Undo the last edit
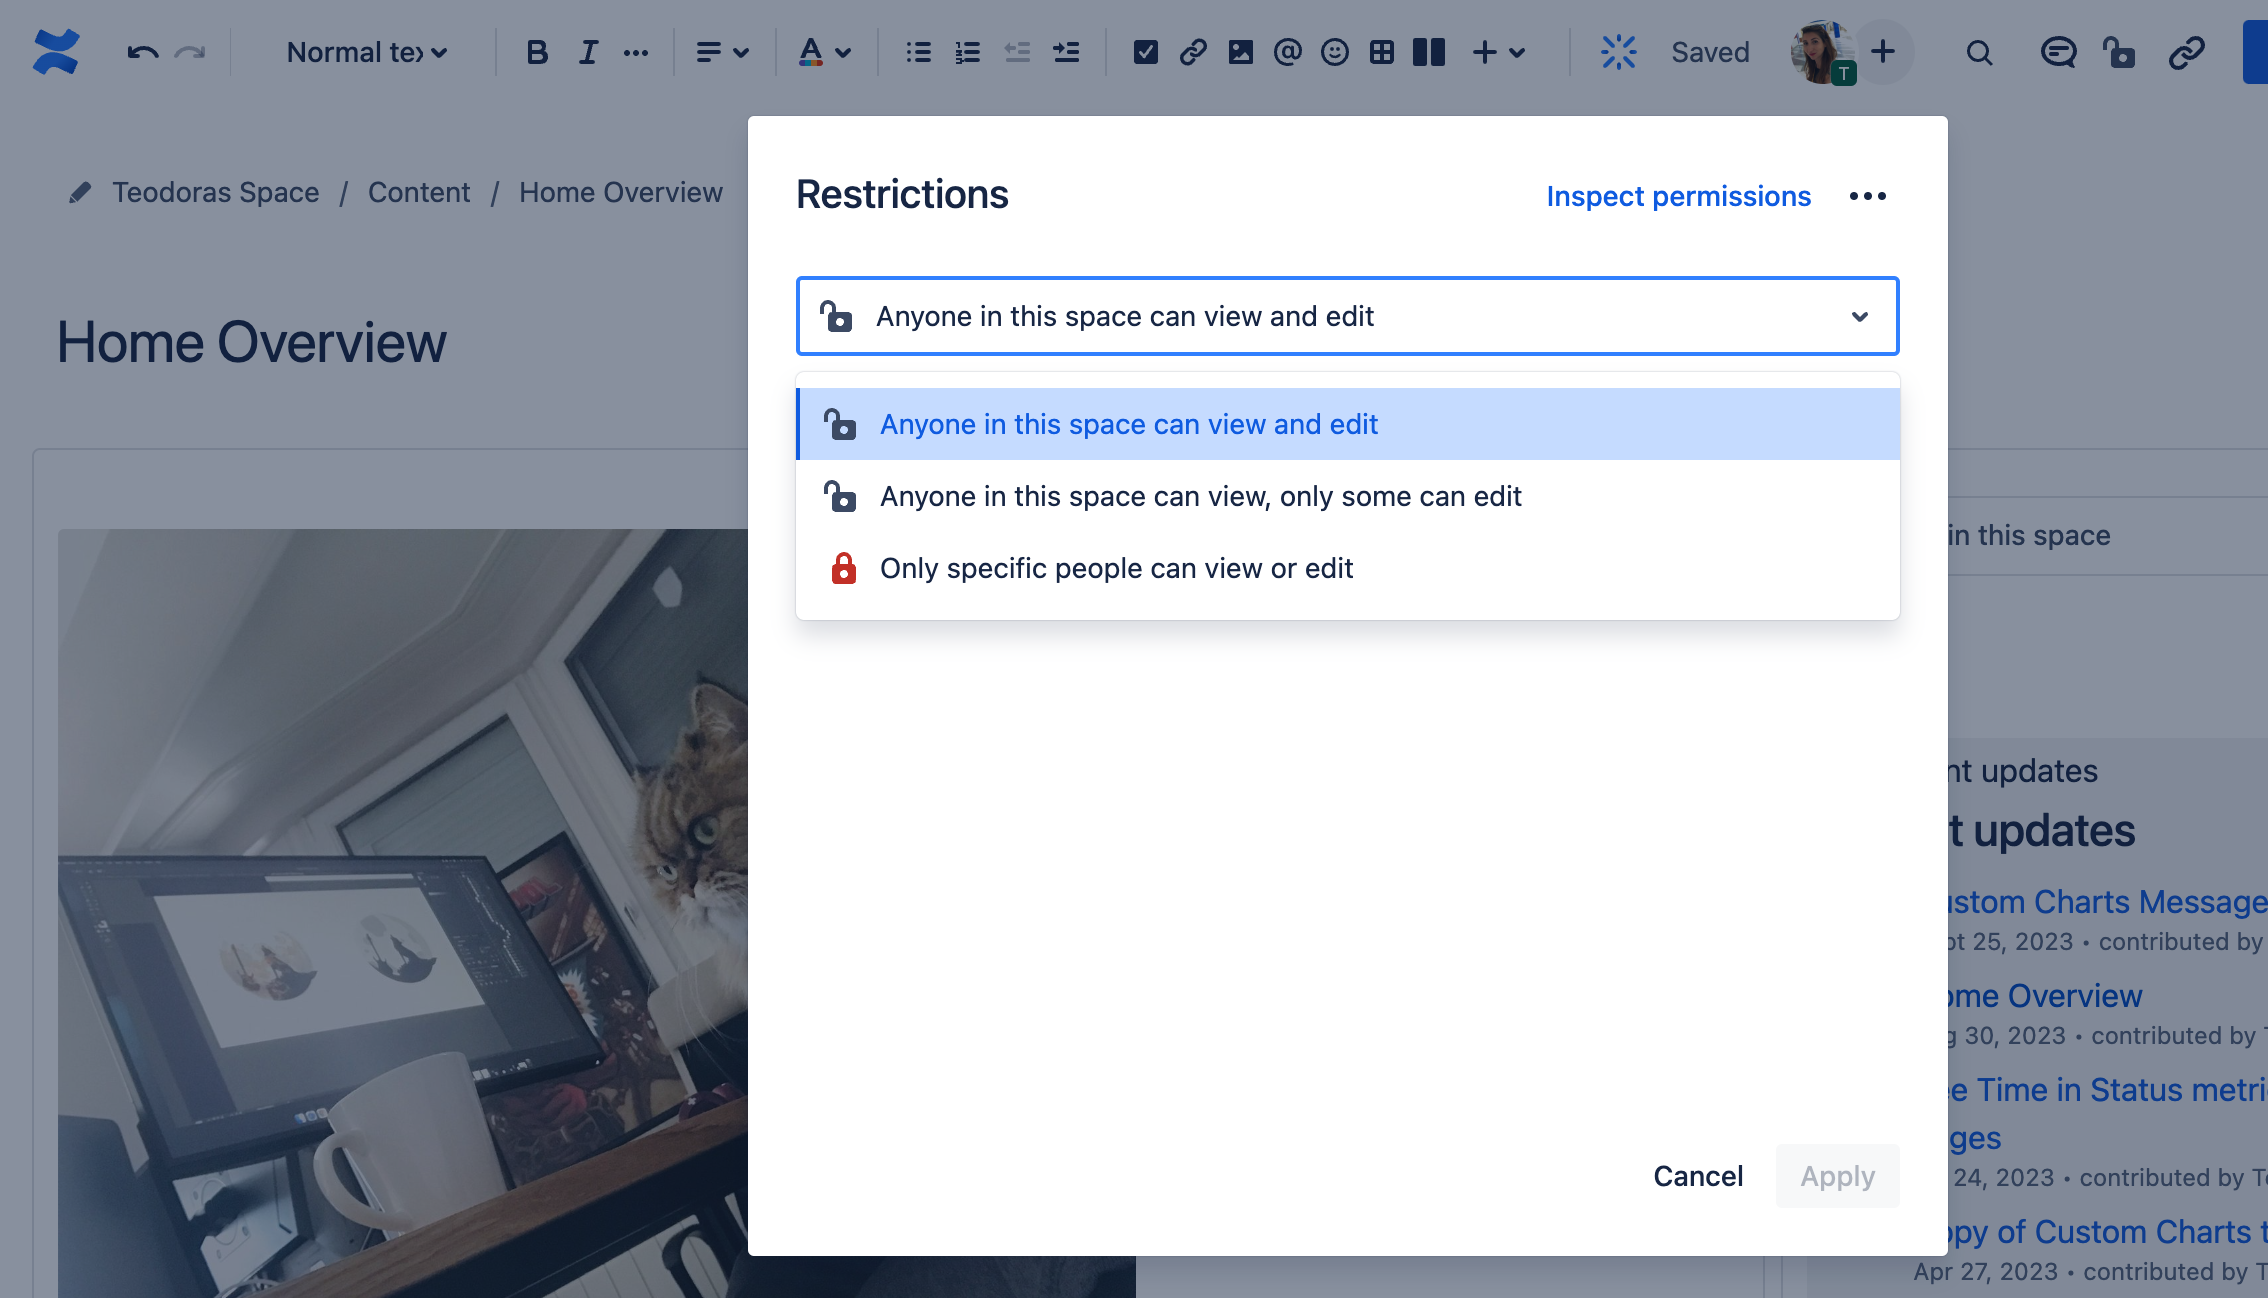The height and width of the screenshot is (1298, 2268). tap(143, 52)
